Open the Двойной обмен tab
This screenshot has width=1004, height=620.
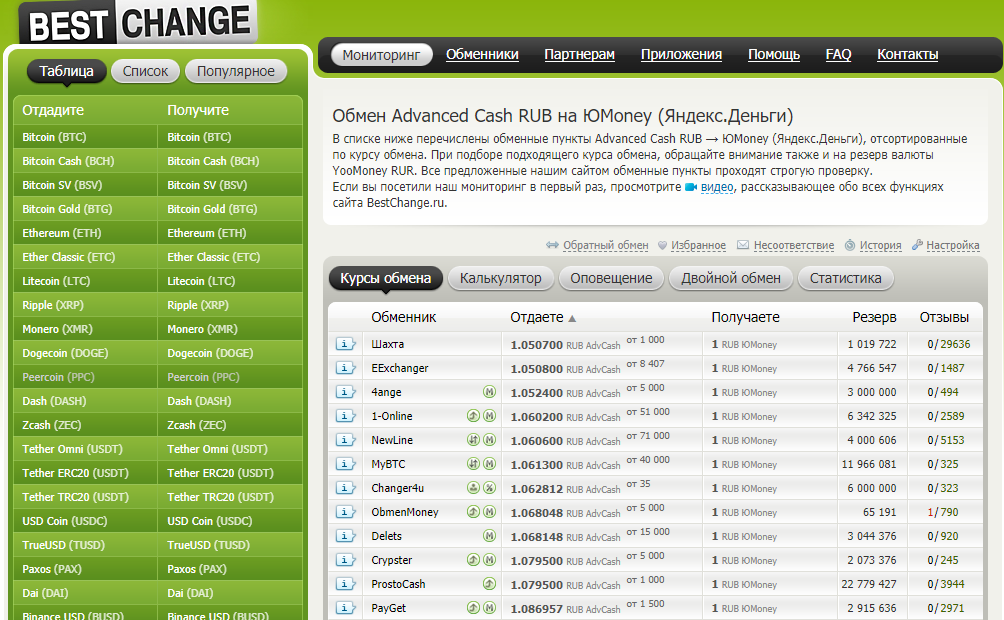point(731,279)
